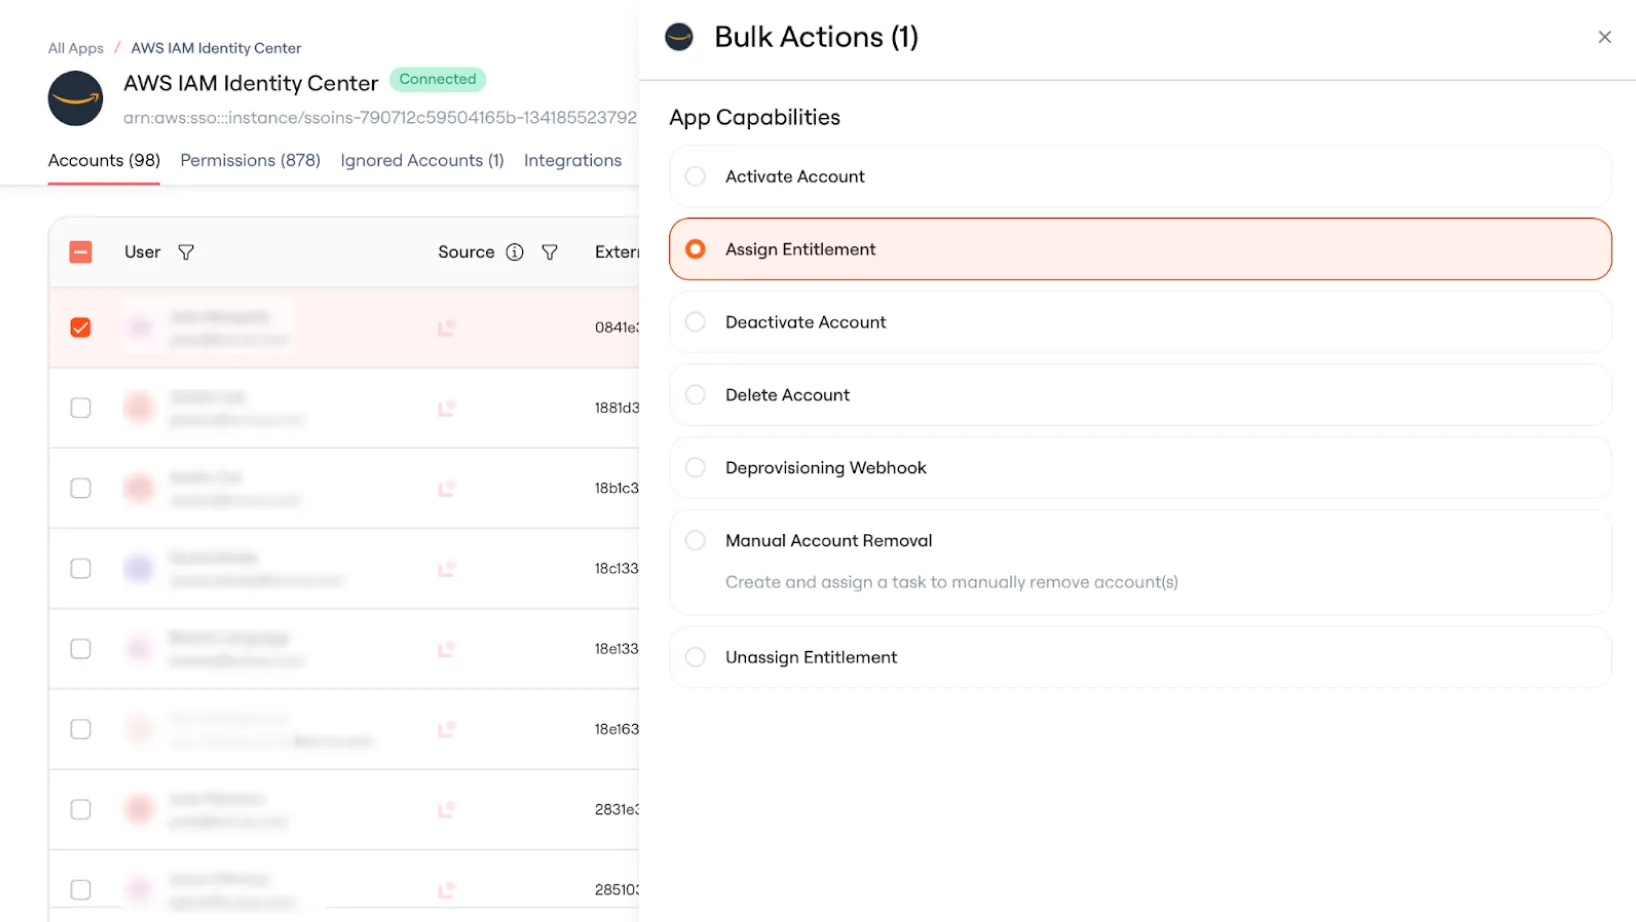Click source icon in row 2831e
The image size is (1636, 922).
[x=447, y=809]
